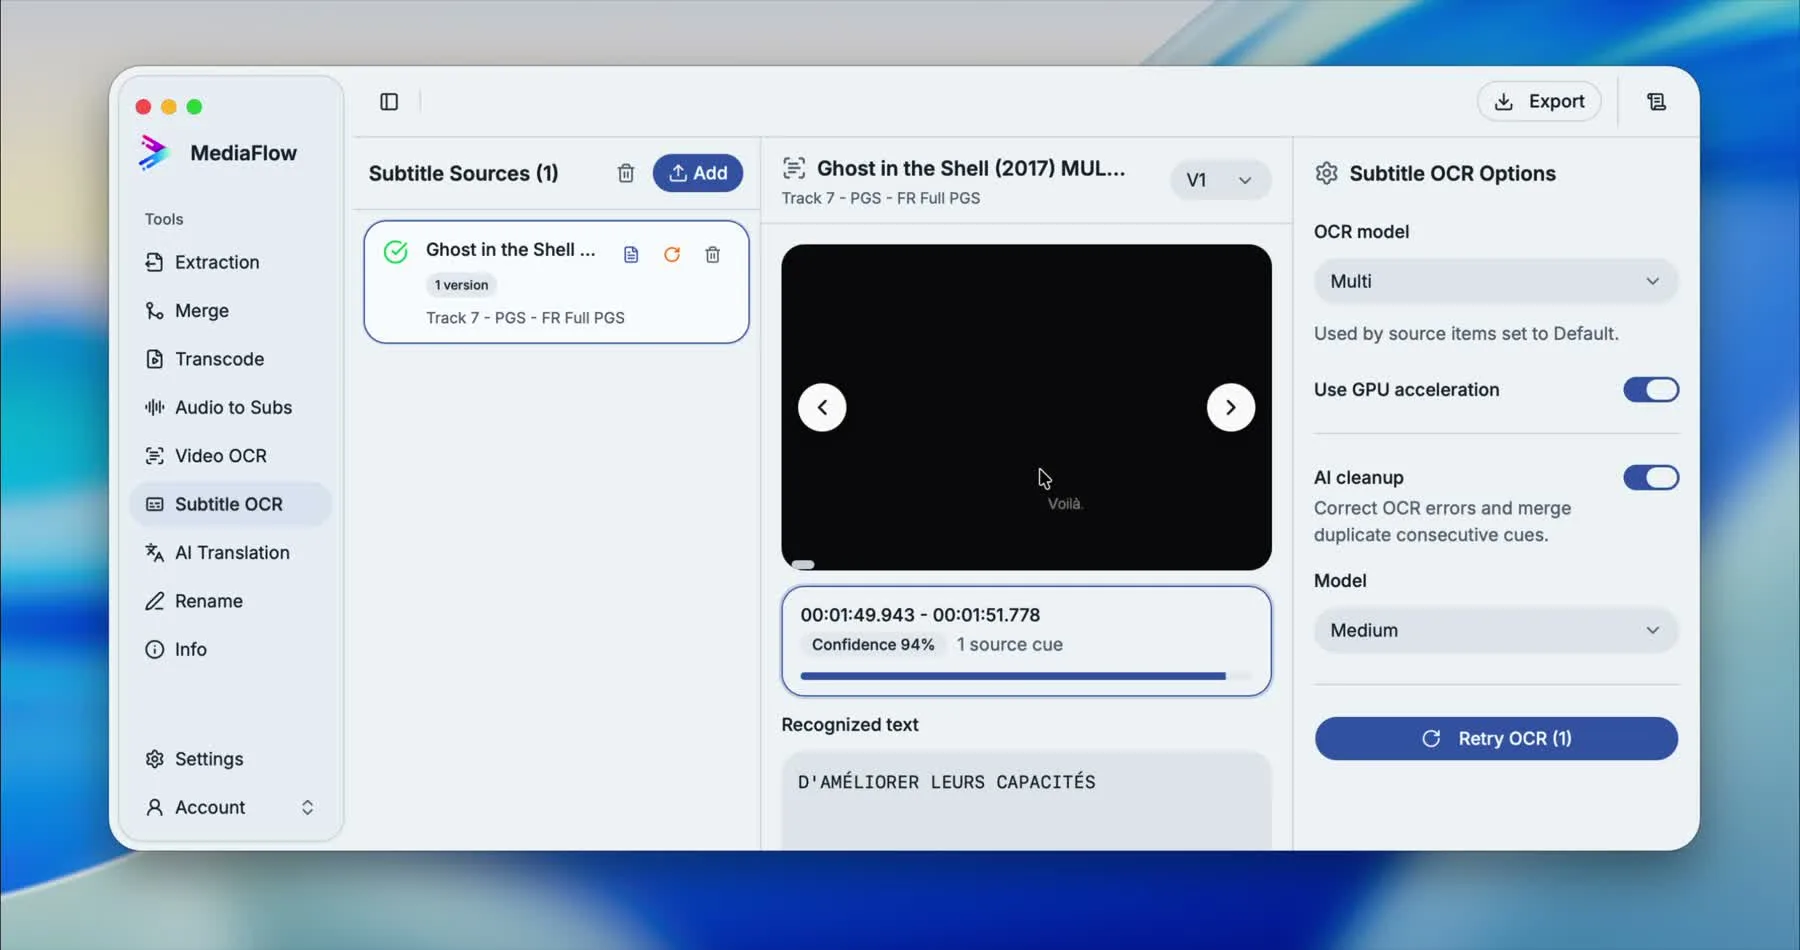Screen dimensions: 1800x950
Task: Open the OCR model dropdown
Action: (x=1496, y=282)
